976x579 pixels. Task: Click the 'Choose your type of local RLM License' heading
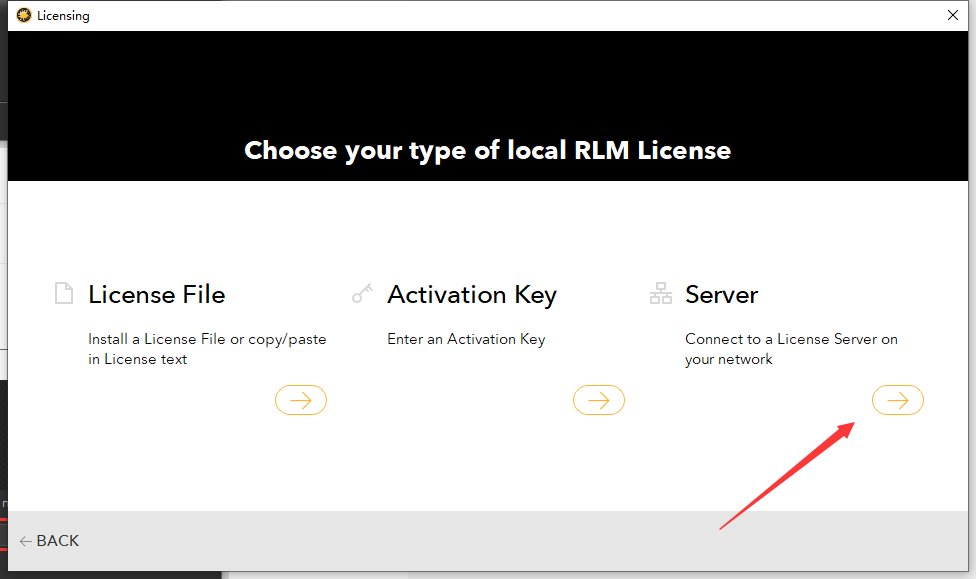487,151
